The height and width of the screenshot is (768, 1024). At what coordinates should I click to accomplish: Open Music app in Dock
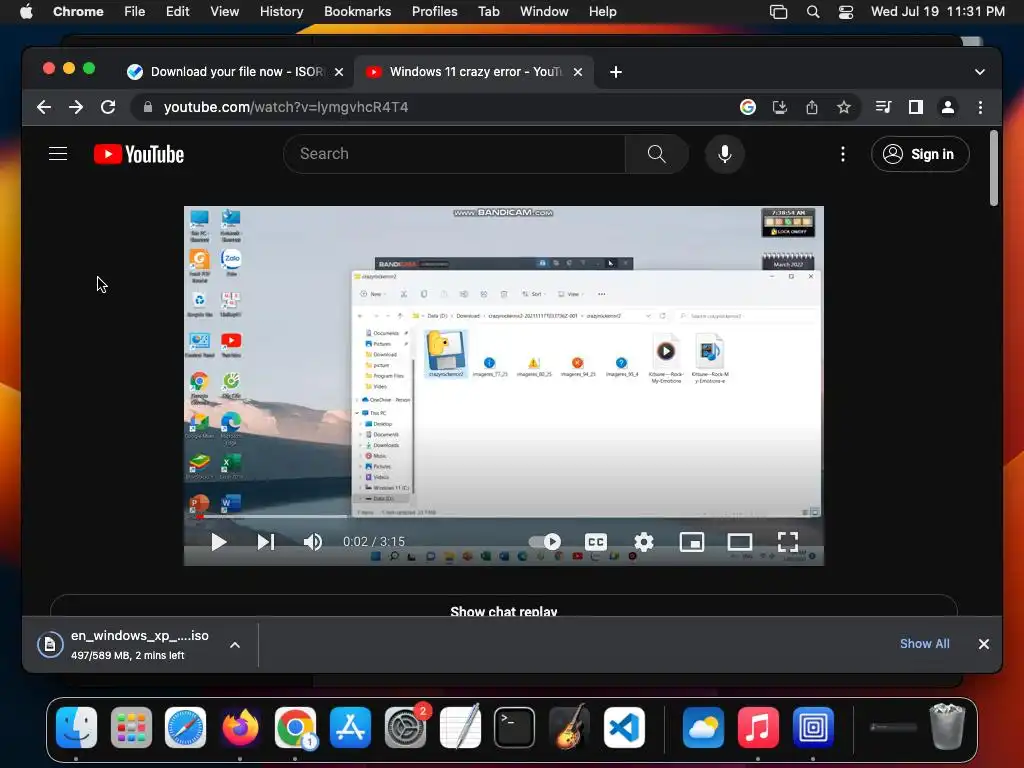click(x=758, y=727)
